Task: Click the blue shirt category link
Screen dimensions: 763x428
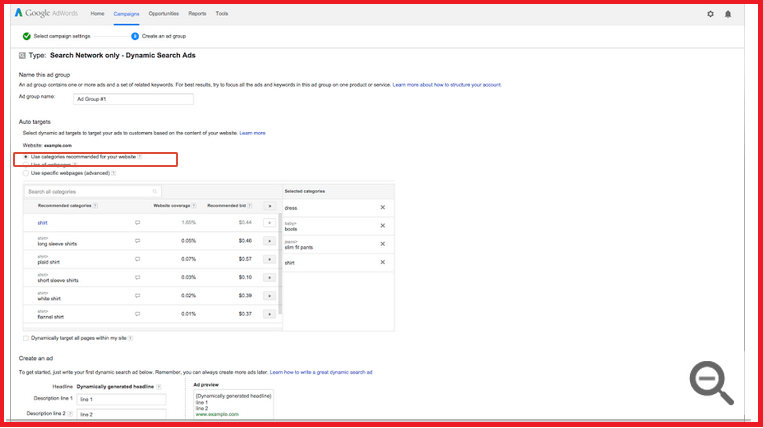Action: [43, 223]
